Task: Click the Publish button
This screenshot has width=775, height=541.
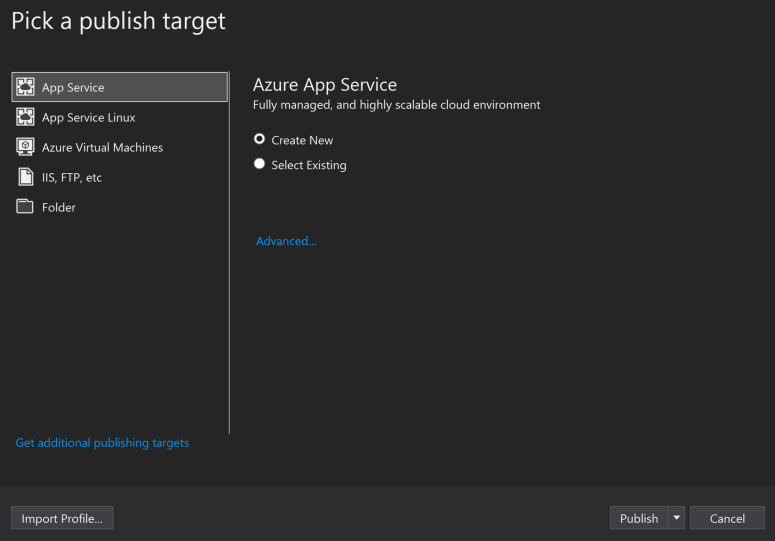Action: coord(639,518)
